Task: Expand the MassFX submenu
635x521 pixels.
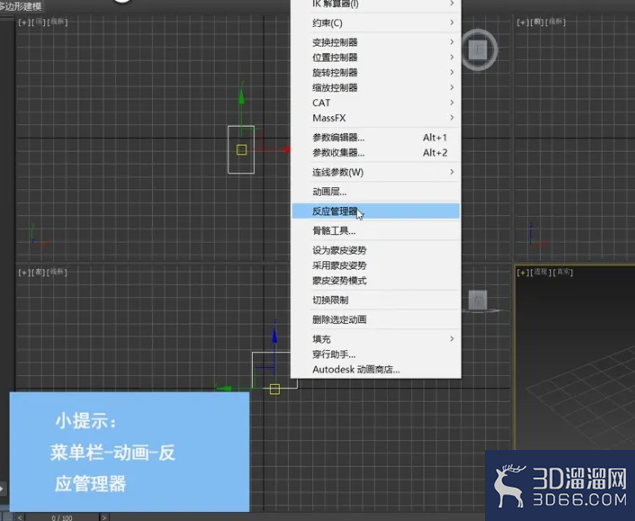Action: point(375,118)
